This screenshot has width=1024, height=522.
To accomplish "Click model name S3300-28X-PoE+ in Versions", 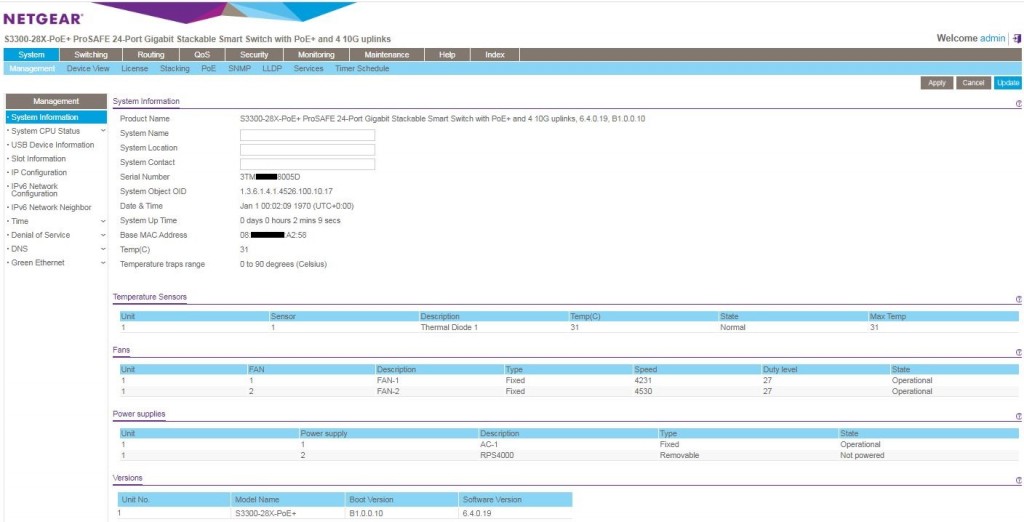I will pyautogui.click(x=264, y=514).
